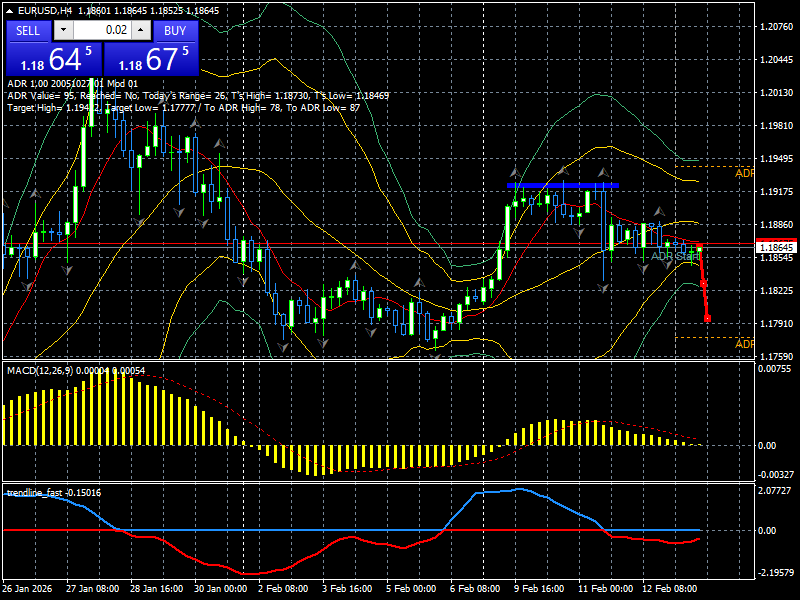Click the 30 Jan 00:00 time label
The width and height of the screenshot is (800, 600).
pyautogui.click(x=220, y=589)
